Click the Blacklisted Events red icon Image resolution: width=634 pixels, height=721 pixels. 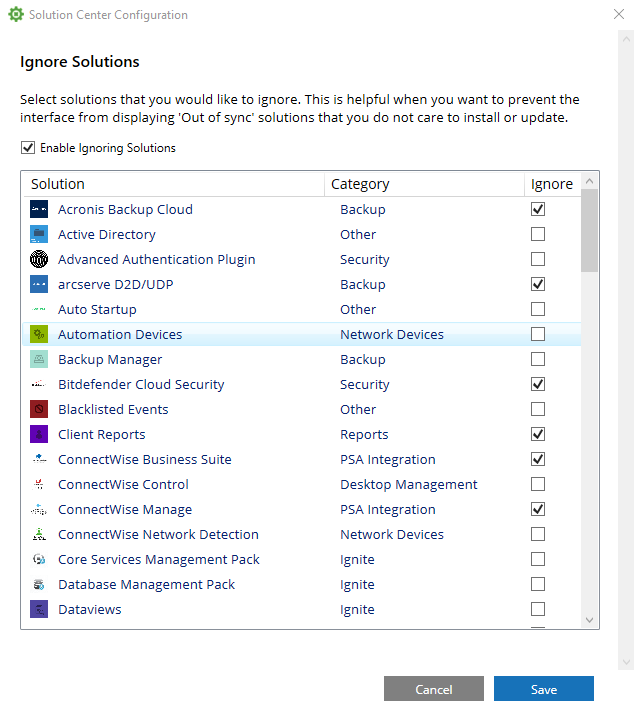pos(39,410)
